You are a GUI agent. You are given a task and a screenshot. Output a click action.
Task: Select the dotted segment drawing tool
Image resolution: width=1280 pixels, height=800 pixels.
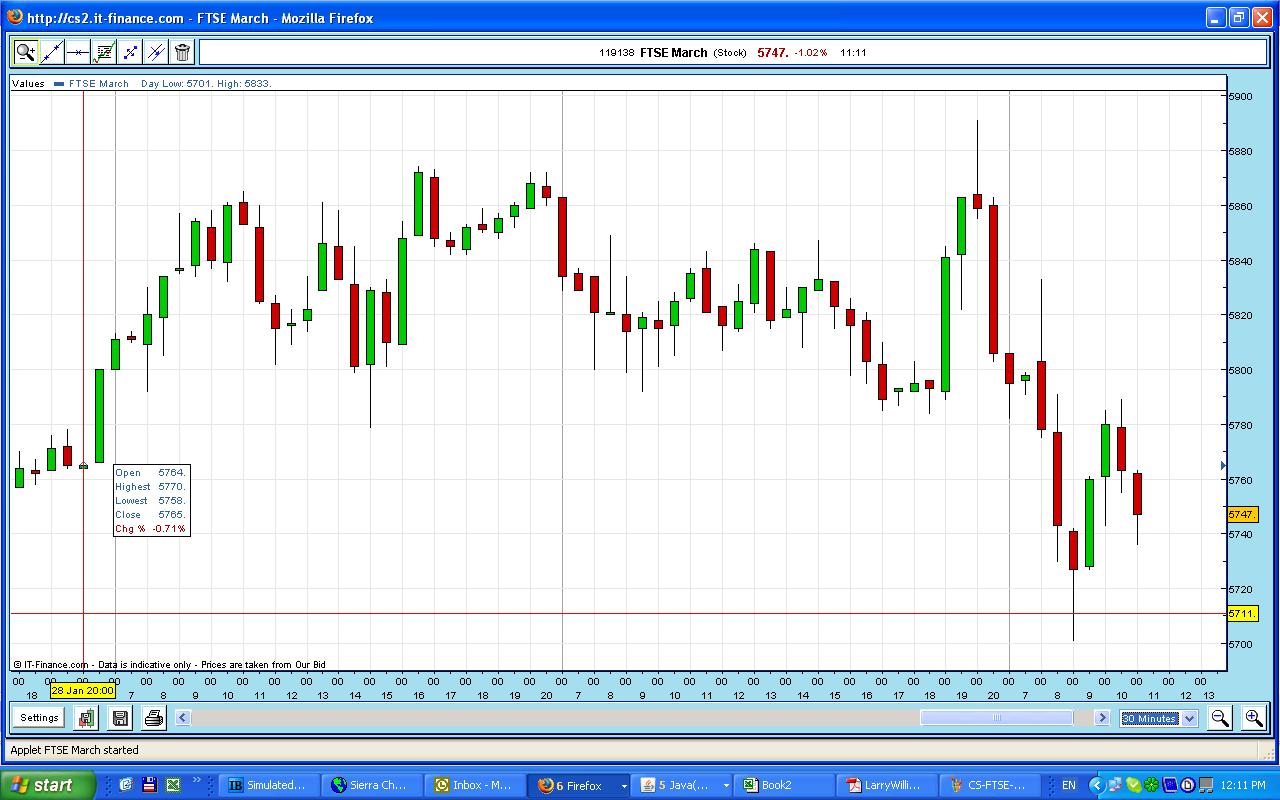click(130, 52)
